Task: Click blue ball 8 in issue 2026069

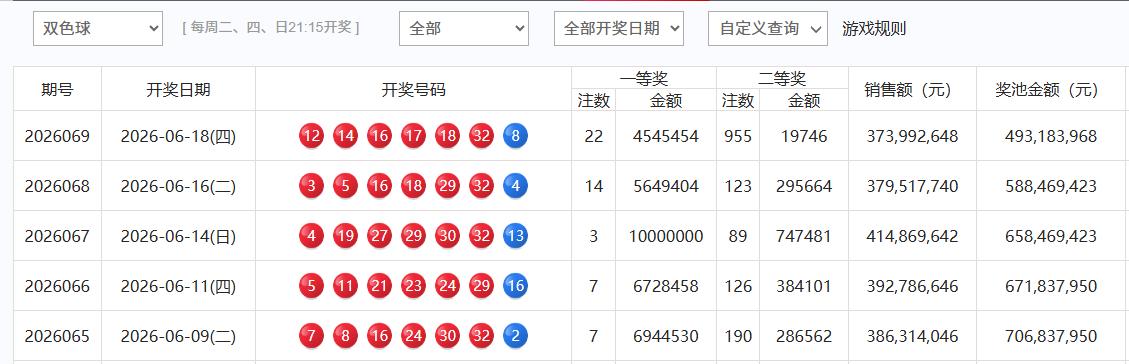Action: 516,136
